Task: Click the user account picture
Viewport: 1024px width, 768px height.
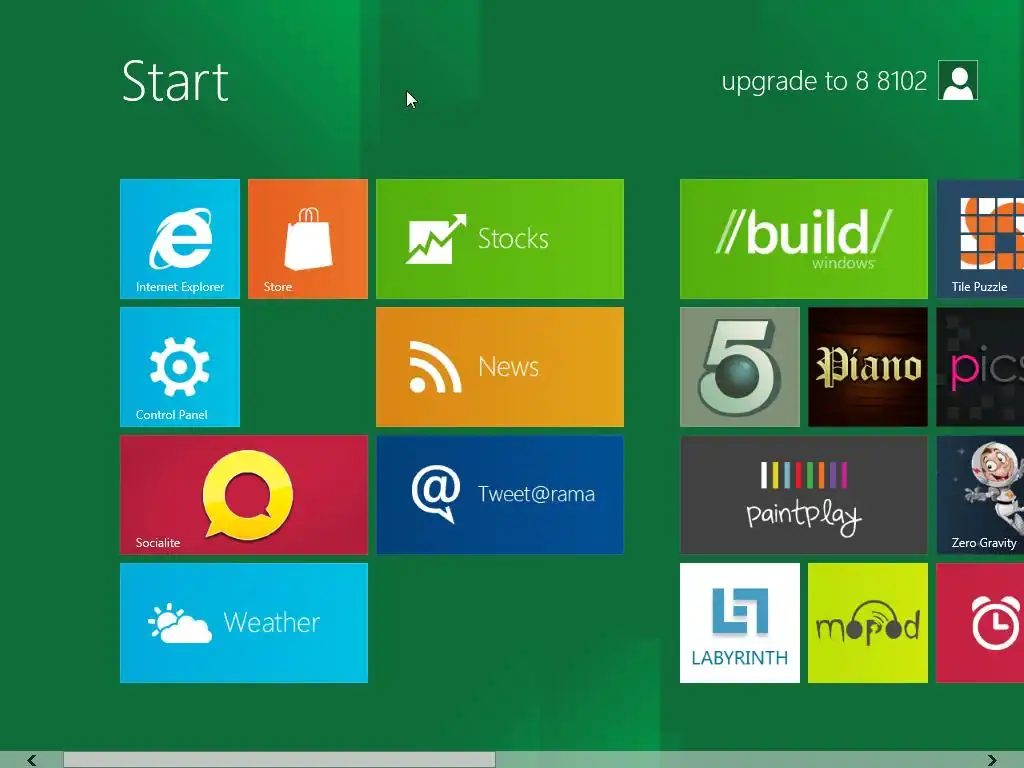Action: (x=958, y=80)
